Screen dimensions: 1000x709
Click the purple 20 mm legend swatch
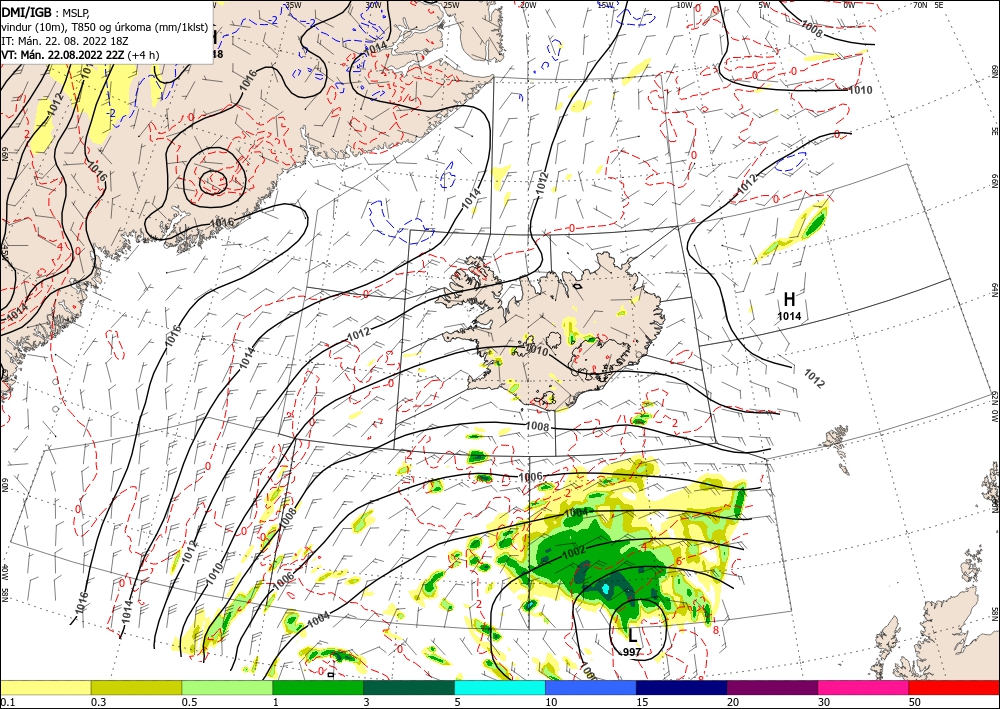[x=772, y=687]
